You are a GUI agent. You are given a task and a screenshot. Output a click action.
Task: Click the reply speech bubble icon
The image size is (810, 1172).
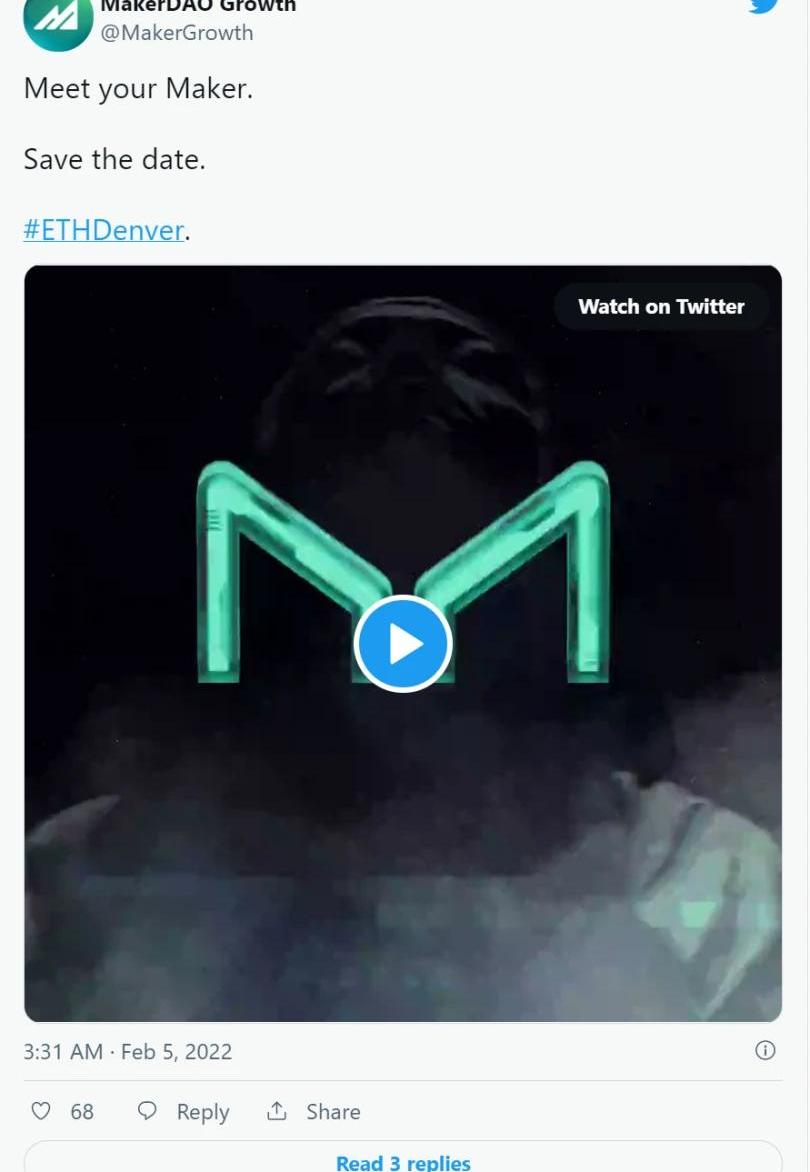(x=147, y=1111)
